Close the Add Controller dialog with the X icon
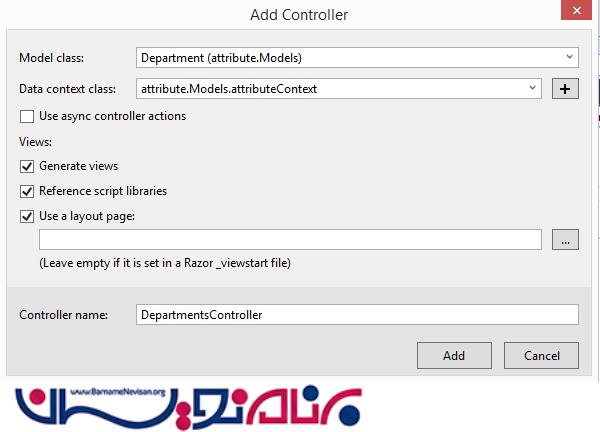This screenshot has height=432, width=600. click(x=577, y=10)
